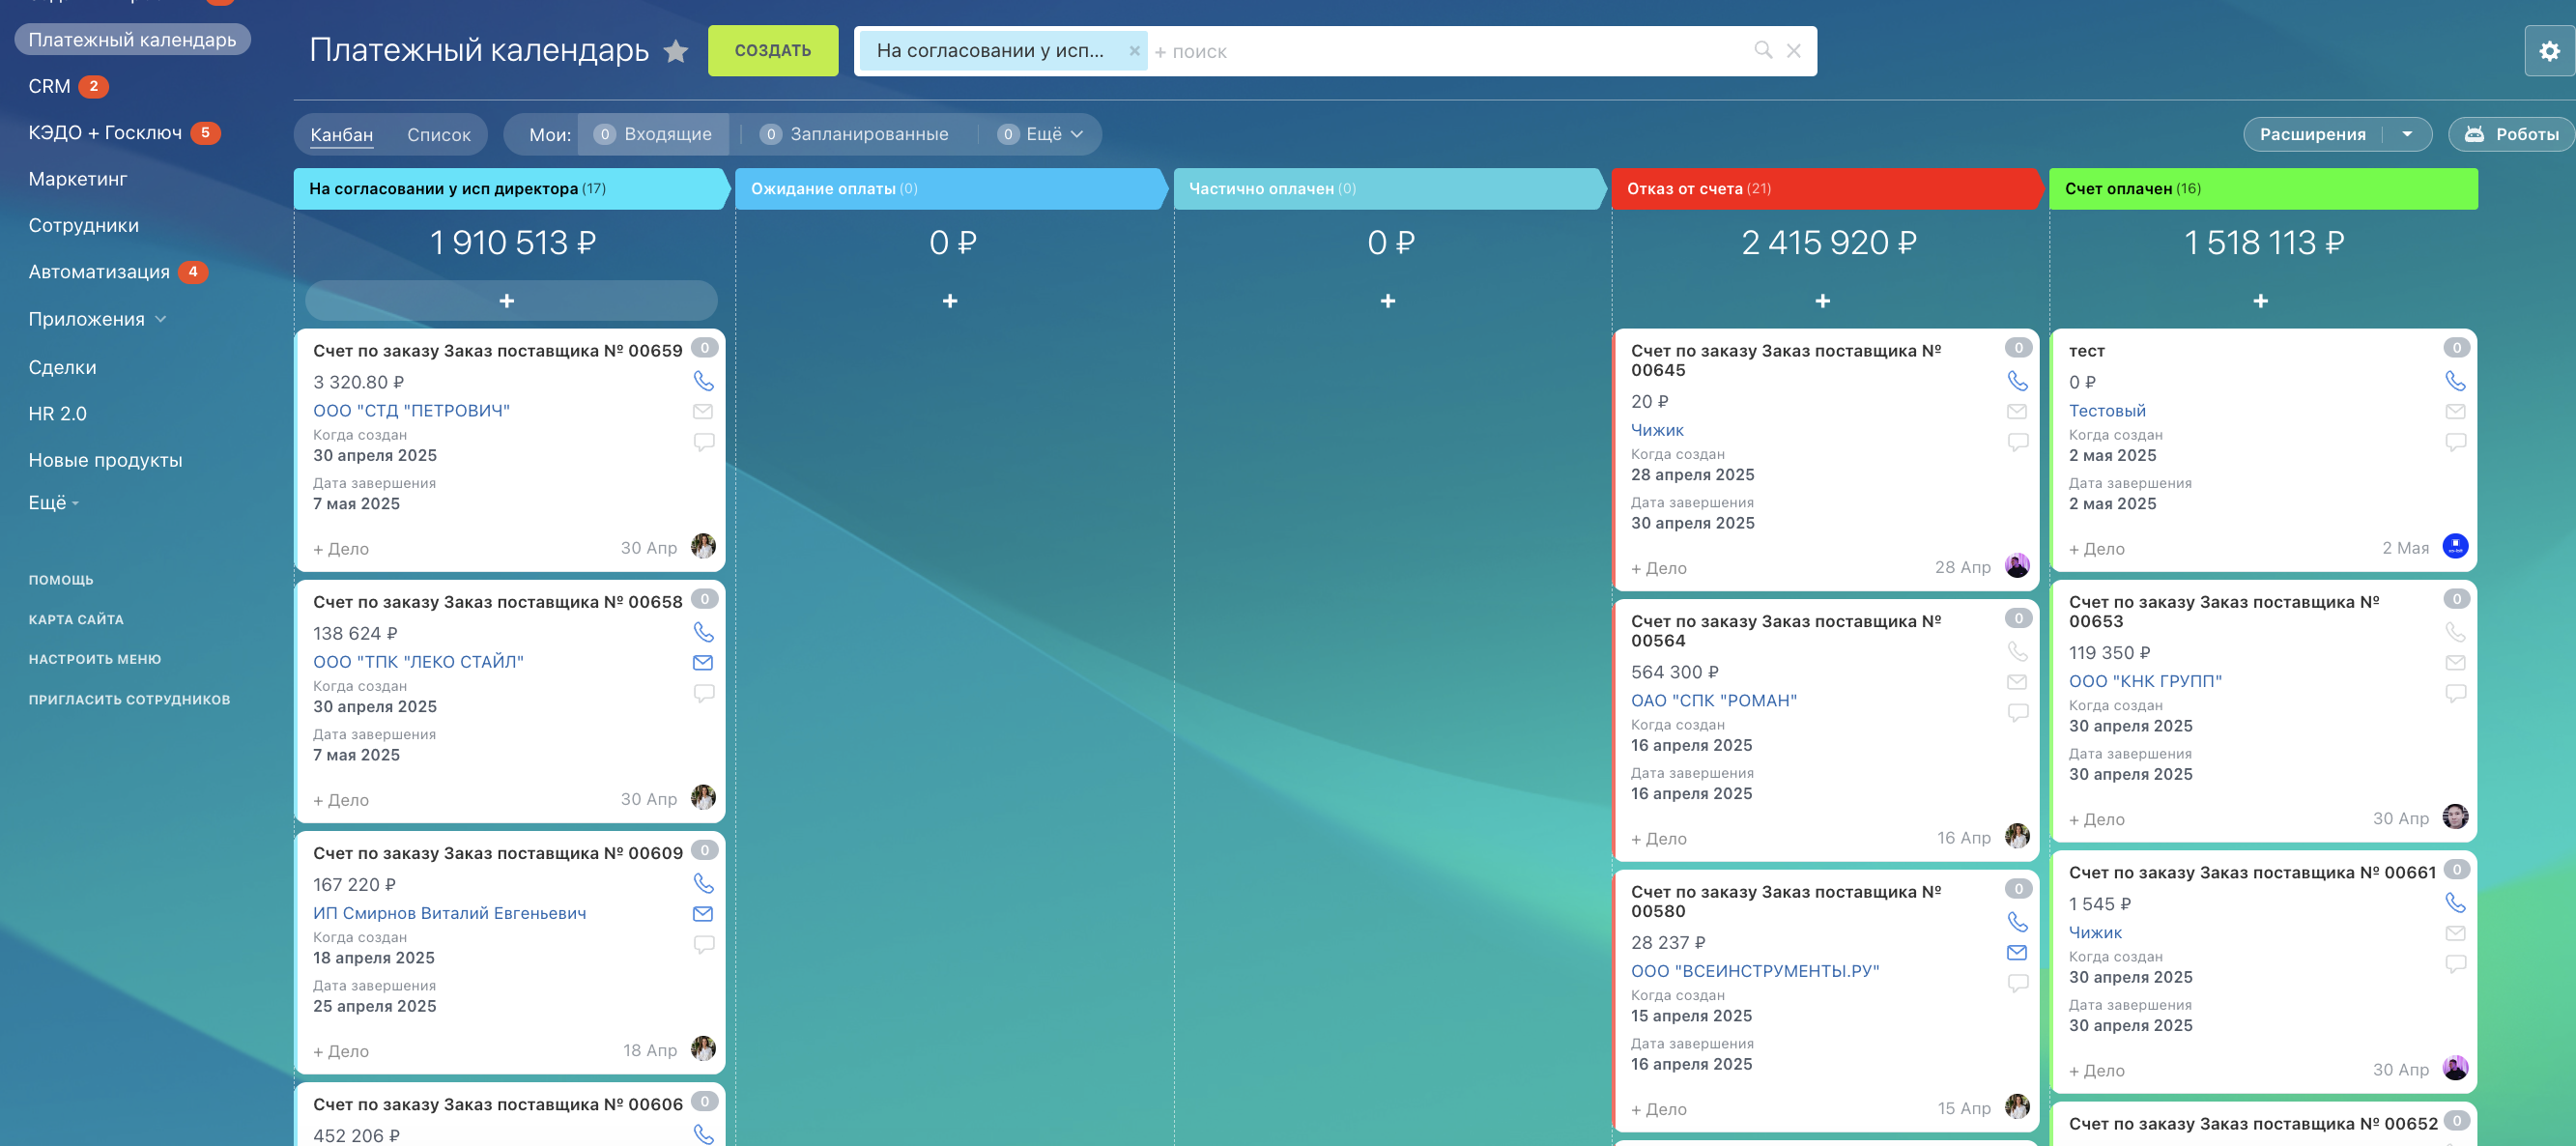The height and width of the screenshot is (1146, 2576).
Task: Open kanban settings gear icon
Action: (x=2549, y=51)
